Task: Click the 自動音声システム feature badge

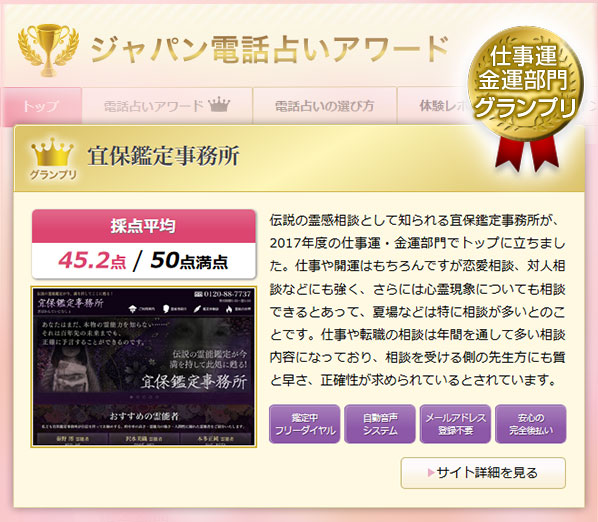Action: [x=379, y=424]
